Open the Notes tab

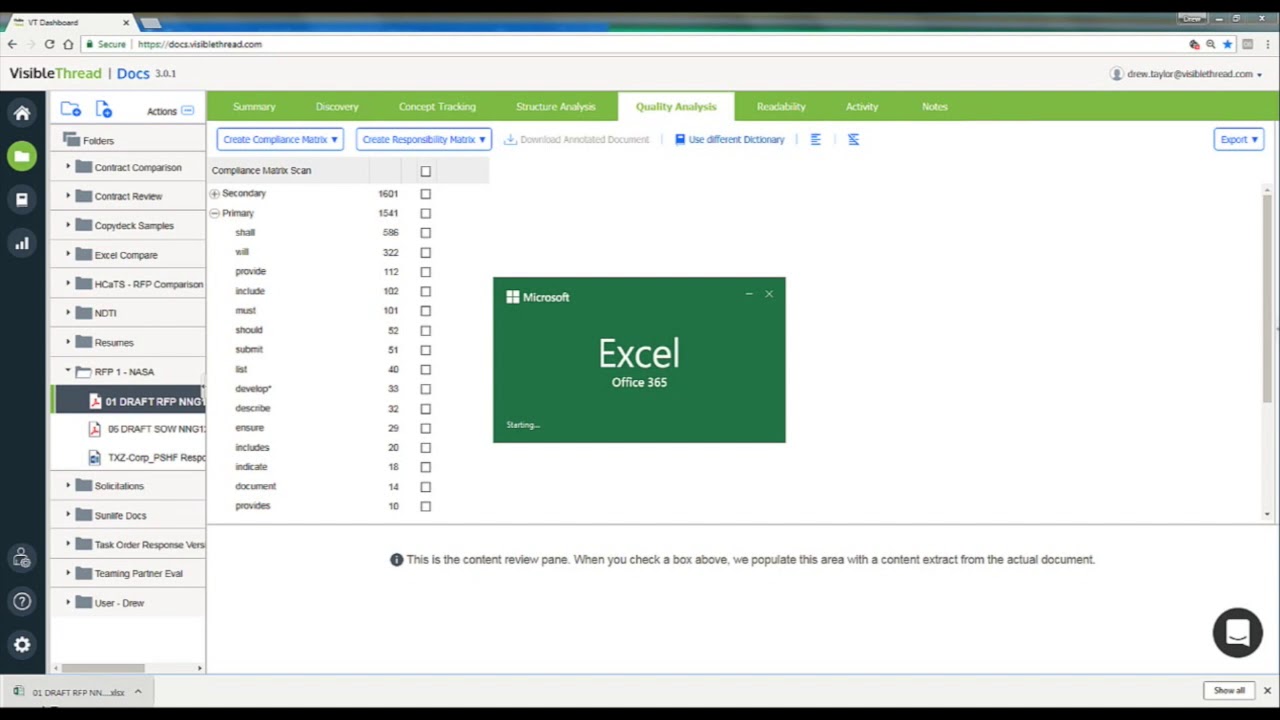[x=935, y=107]
